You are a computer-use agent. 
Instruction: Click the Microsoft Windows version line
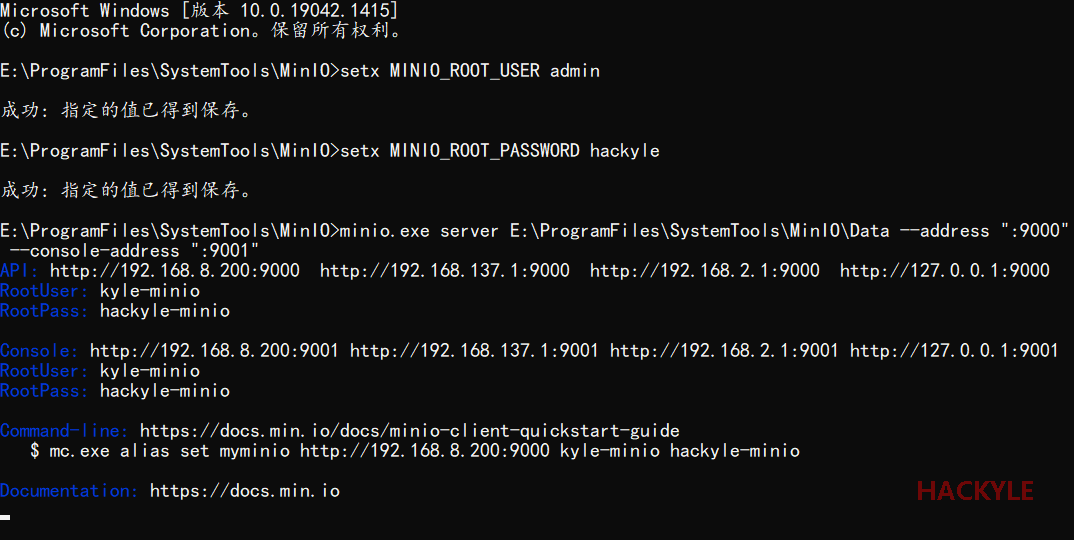click(199, 11)
